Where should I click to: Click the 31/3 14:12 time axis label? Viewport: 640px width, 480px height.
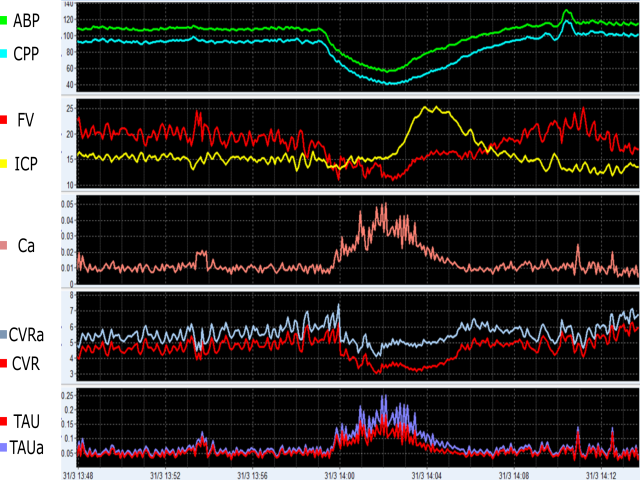pos(602,474)
